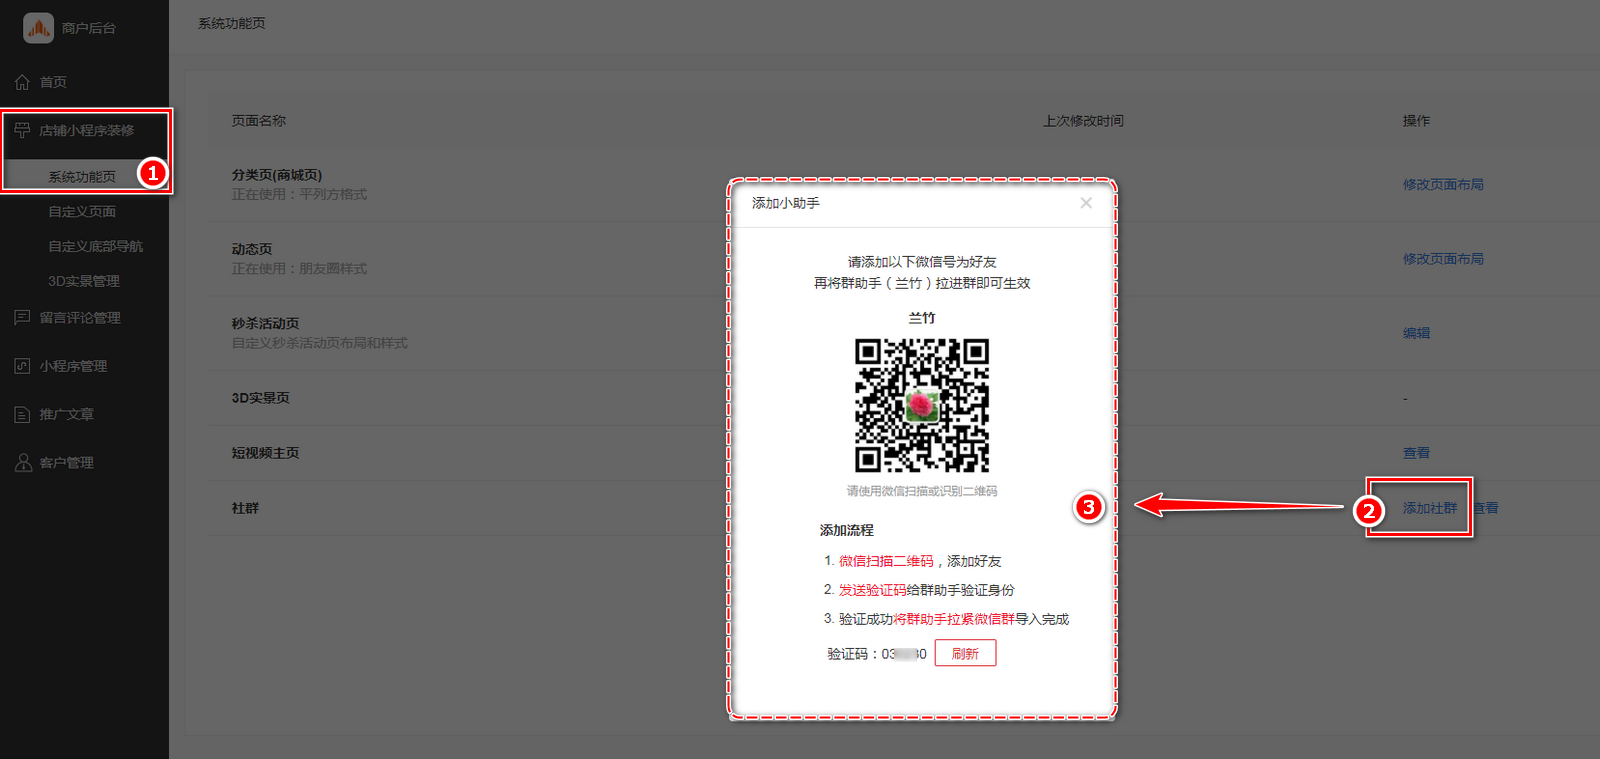Screen dimensions: 1600x759
Task: Select 系统功能页 in sidebar
Action: (x=82, y=177)
